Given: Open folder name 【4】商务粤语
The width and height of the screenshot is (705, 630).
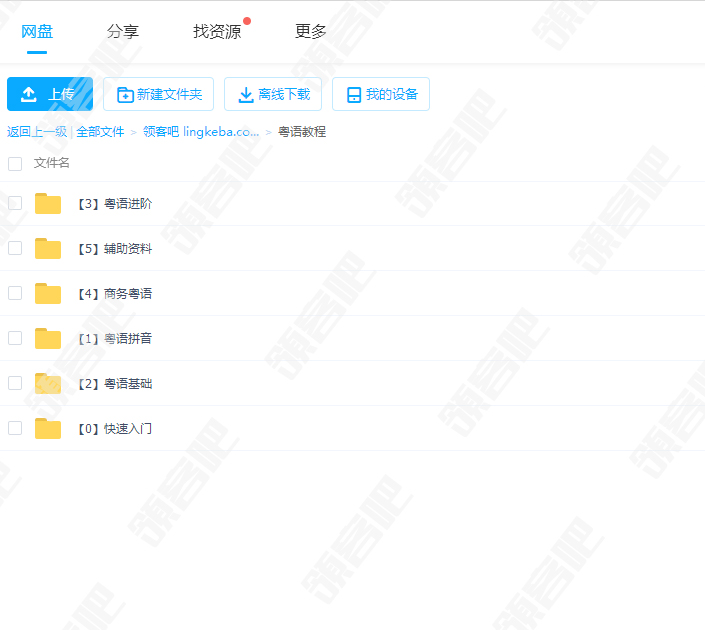Looking at the screenshot, I should coord(114,294).
